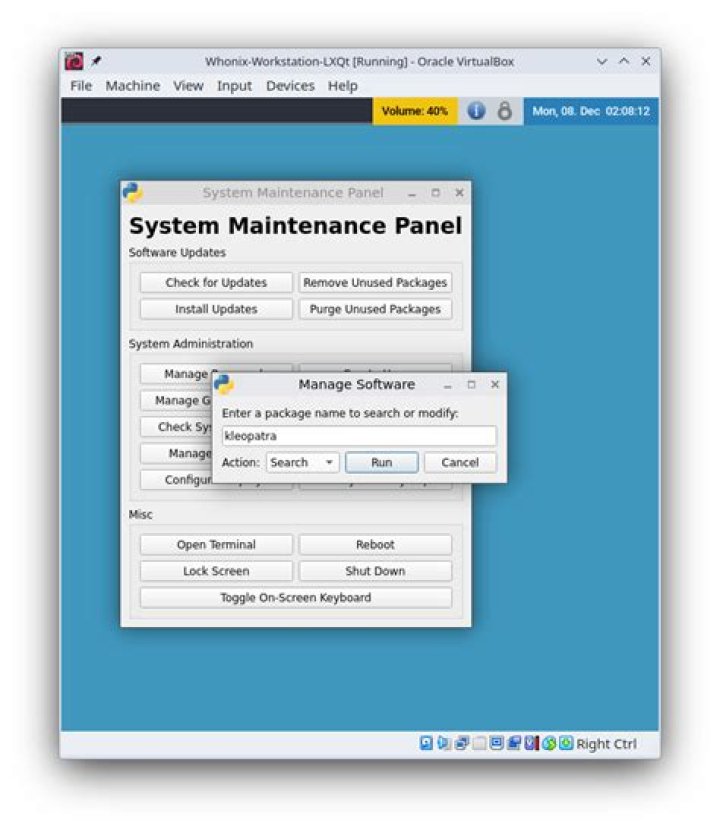Click the partially hidden Manage G button
The height and width of the screenshot is (829, 720).
176,400
